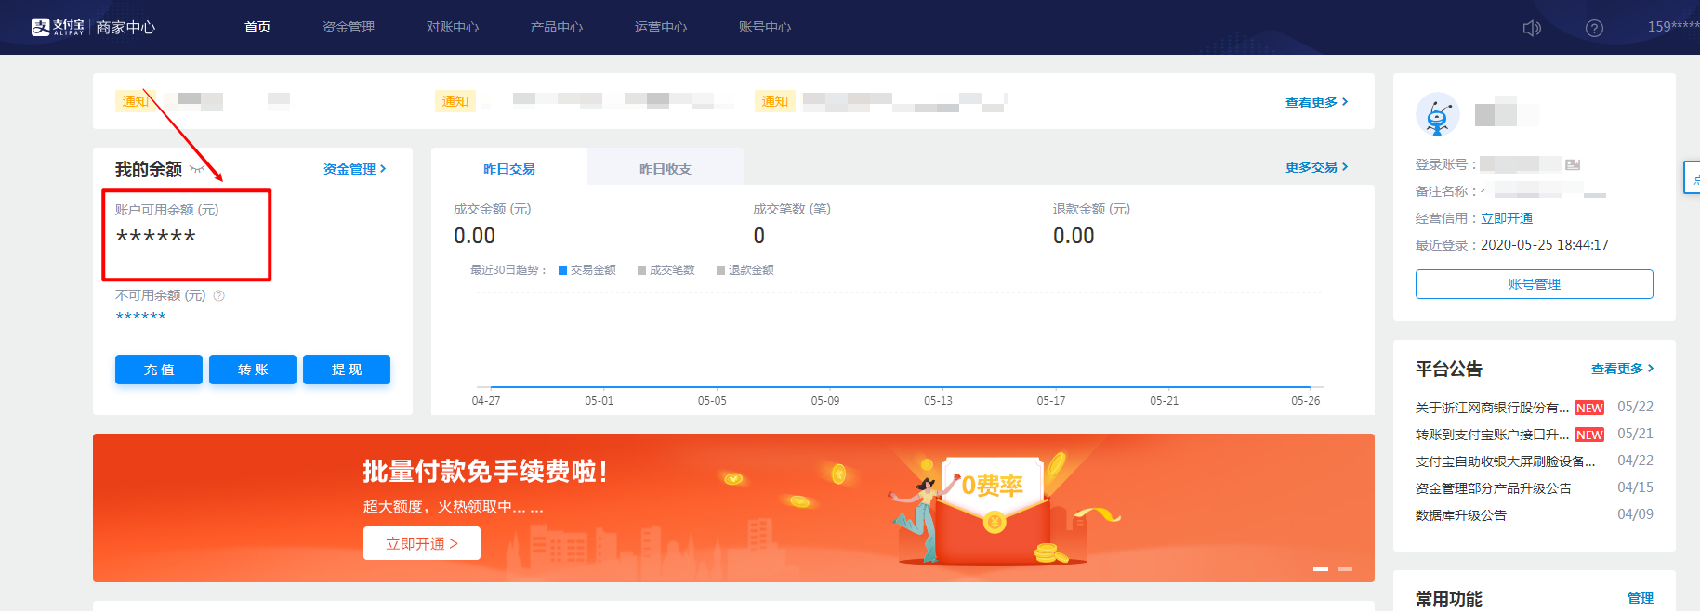Toggle balance visibility eye icon
The height and width of the screenshot is (611, 1700).
[x=197, y=169]
